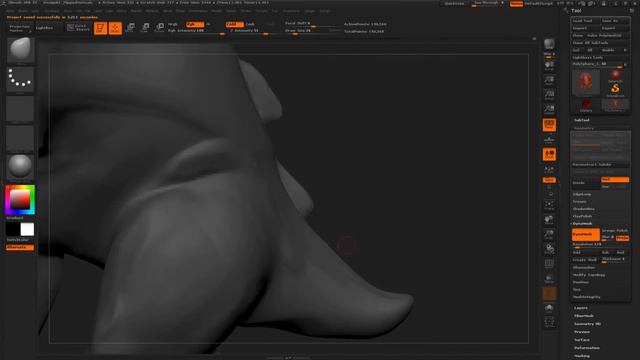
Task: Toggle the orange Menus button
Action: pos(516,4)
